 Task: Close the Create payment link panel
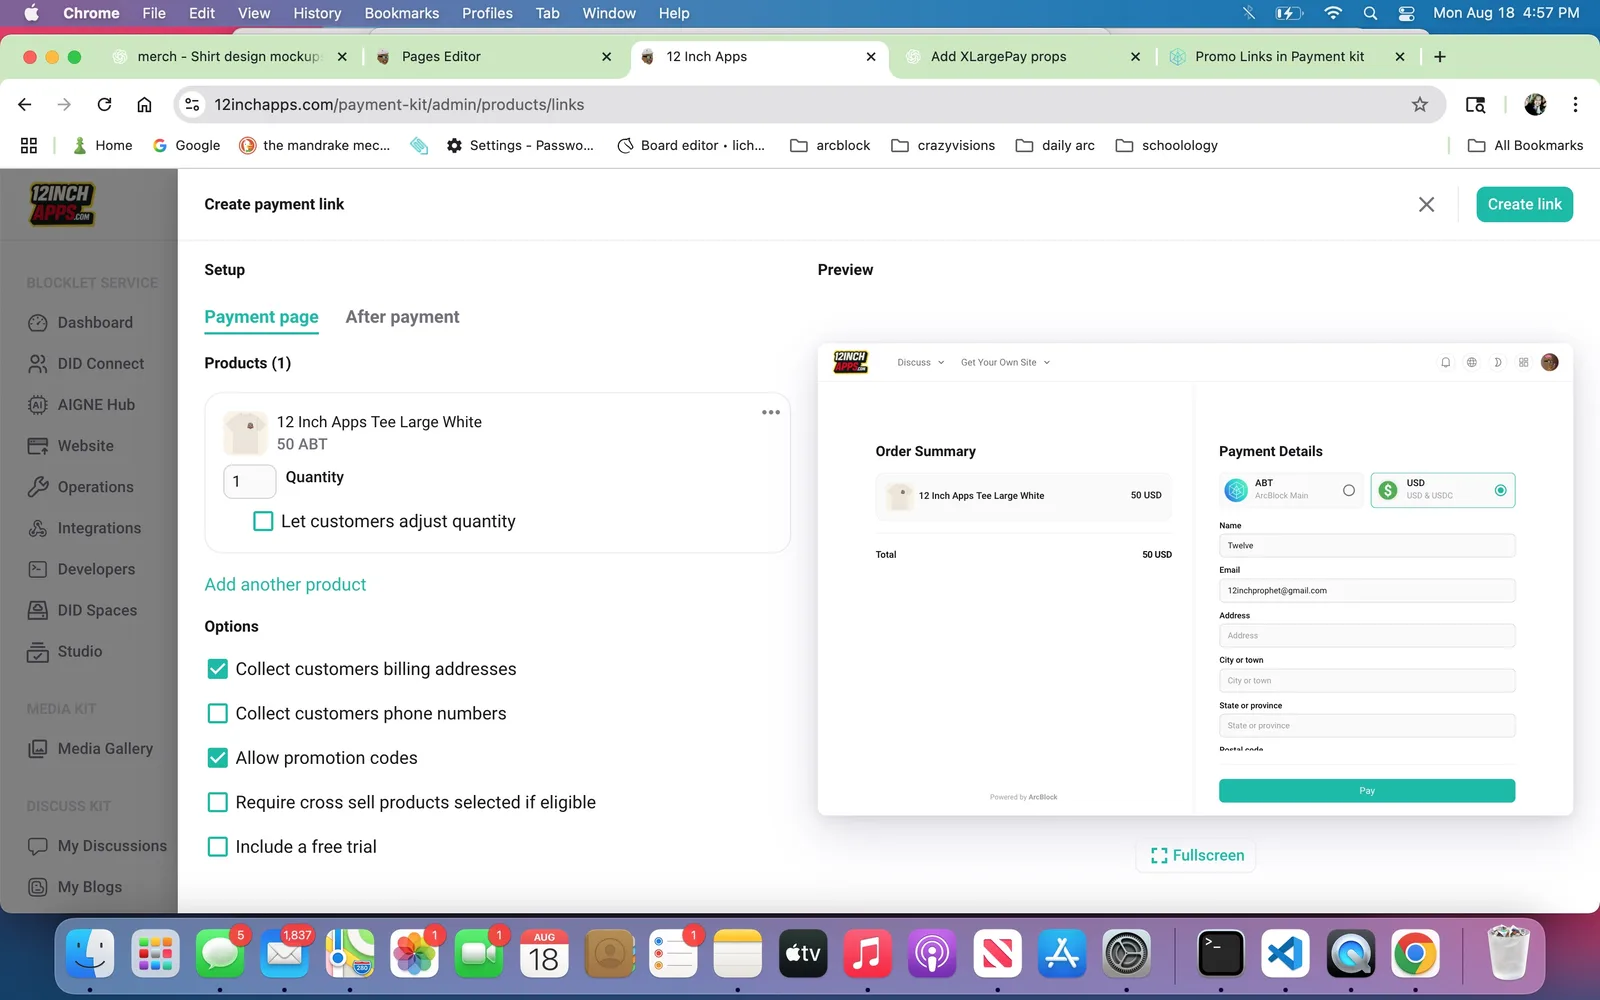coord(1426,204)
